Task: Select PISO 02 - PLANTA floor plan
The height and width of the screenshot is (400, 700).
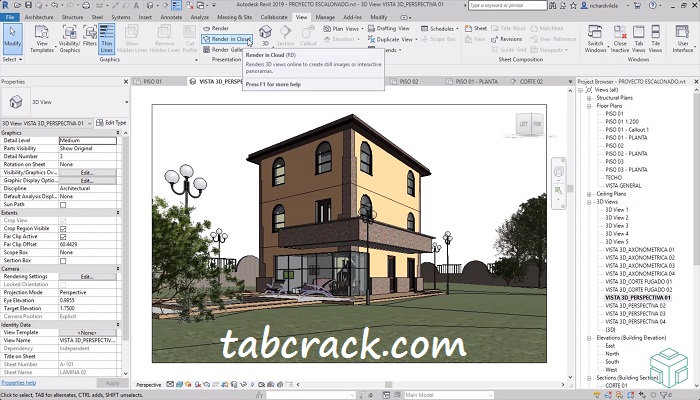Action: pos(626,154)
